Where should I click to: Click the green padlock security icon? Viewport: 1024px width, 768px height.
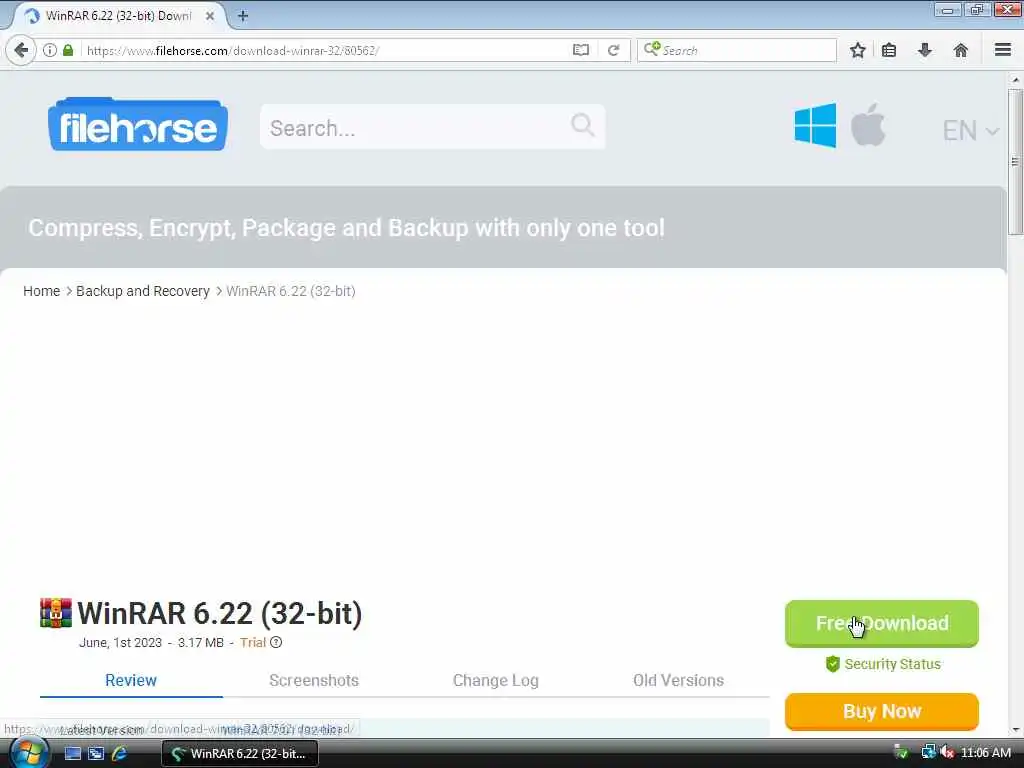[68, 50]
